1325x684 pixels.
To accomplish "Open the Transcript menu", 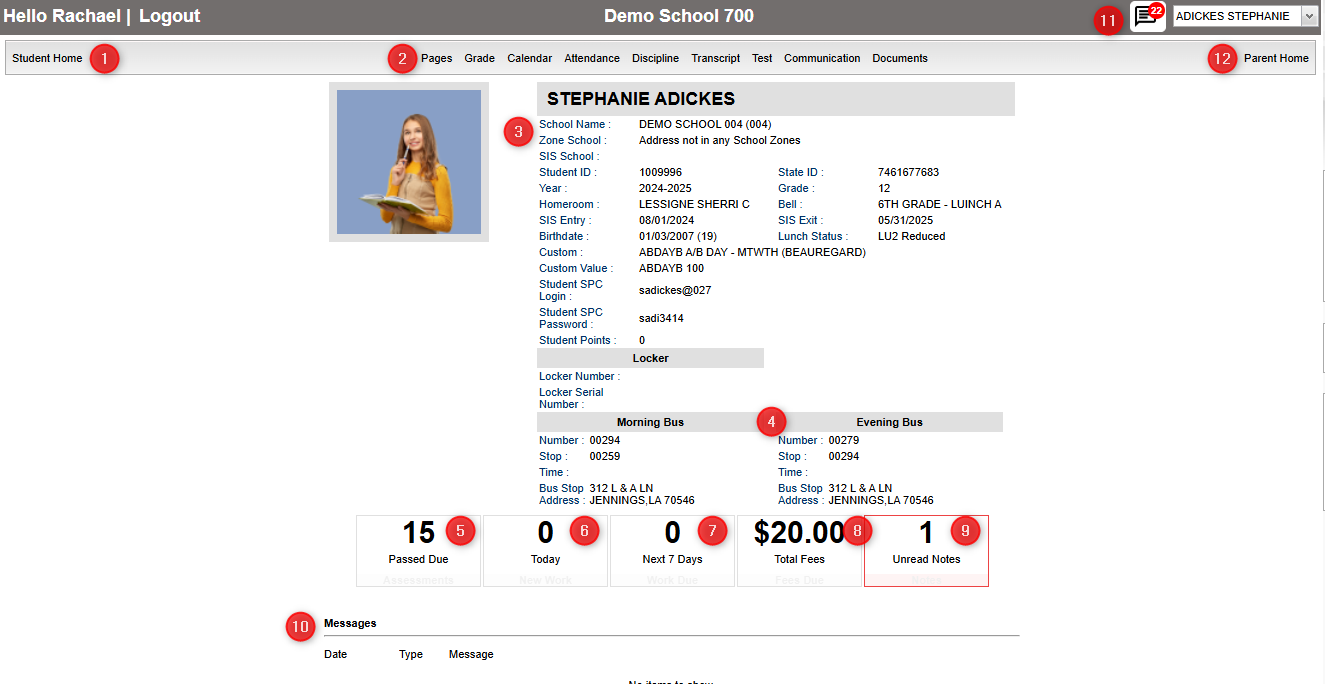I will click(716, 58).
